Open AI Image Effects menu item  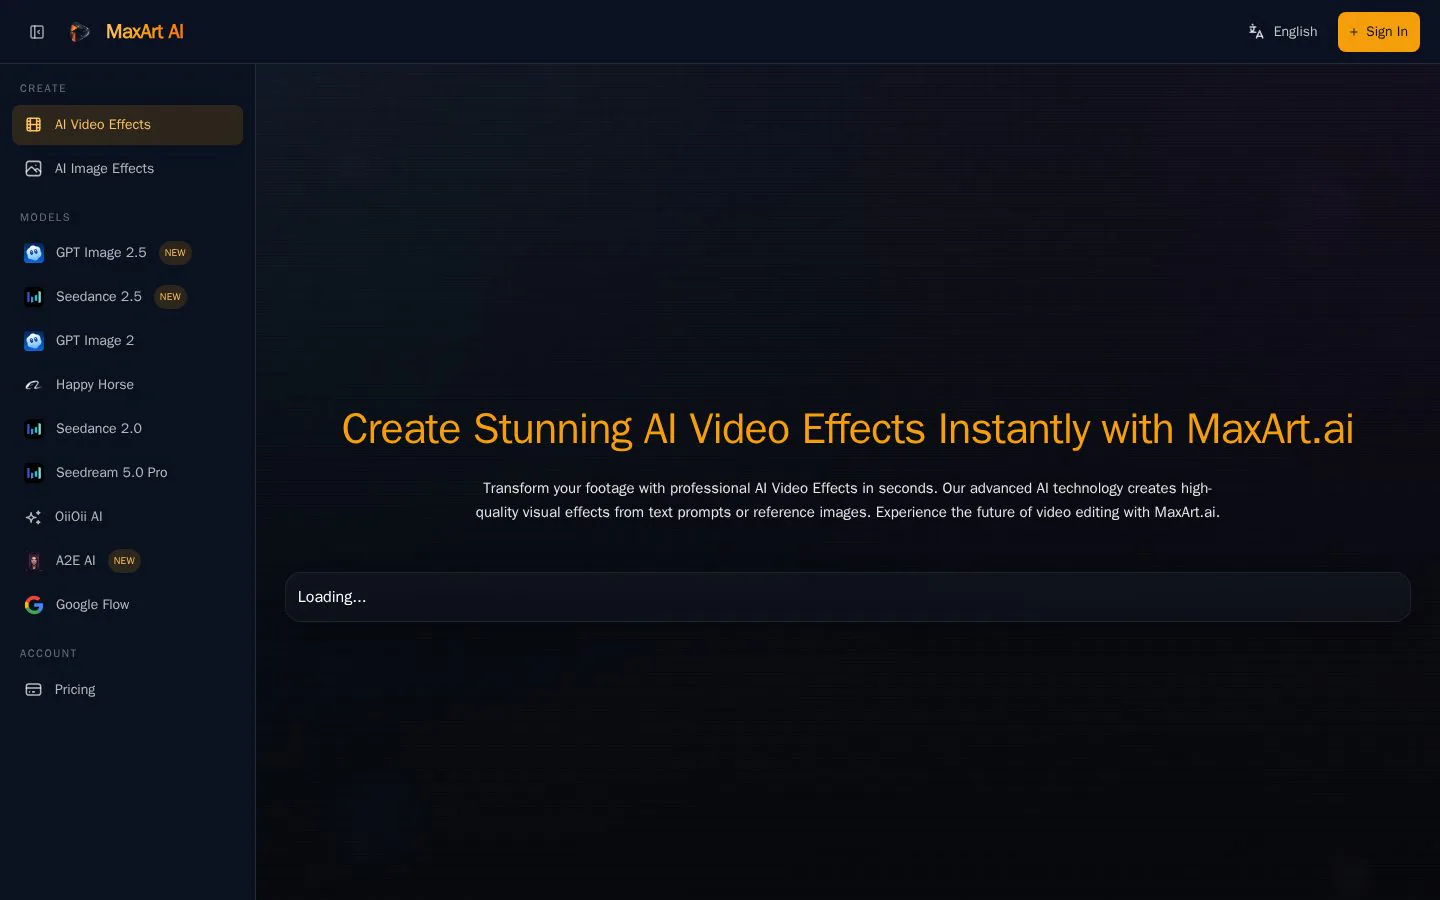[127, 169]
